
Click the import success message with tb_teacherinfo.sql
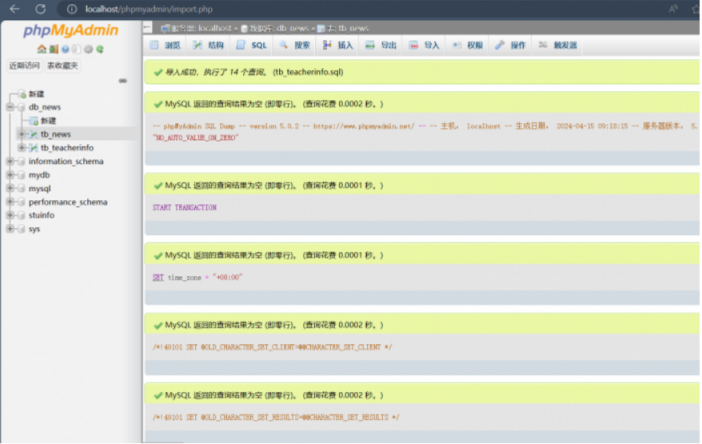coord(254,72)
